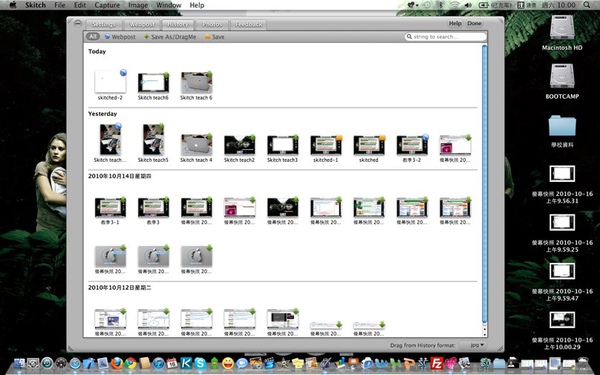Click the battery status icon
The width and height of the screenshot is (600, 375).
(x=484, y=5)
